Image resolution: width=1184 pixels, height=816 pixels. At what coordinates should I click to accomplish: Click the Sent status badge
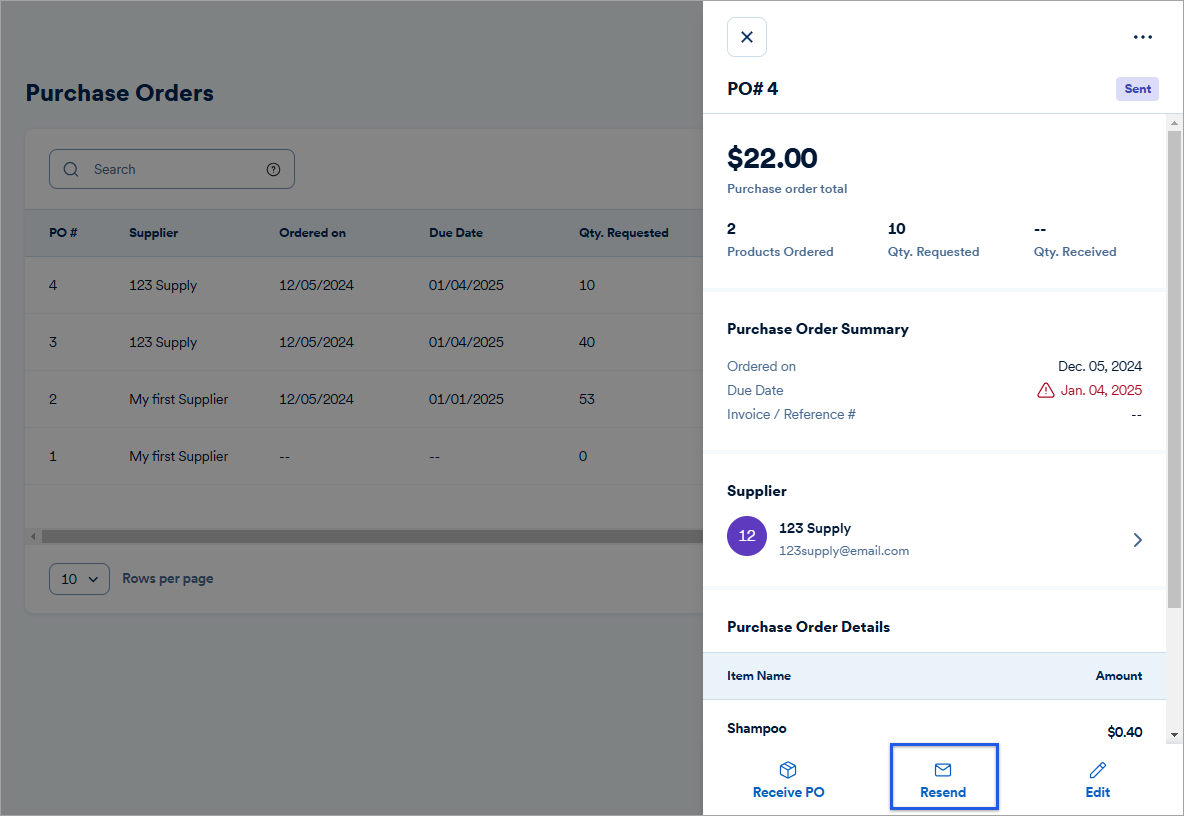tap(1137, 89)
